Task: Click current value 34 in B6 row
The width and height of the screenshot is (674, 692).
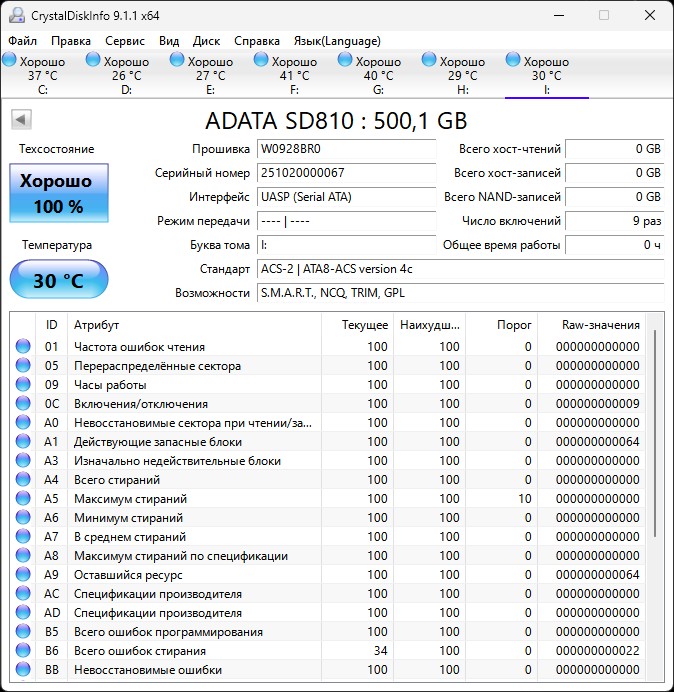Action: tap(380, 651)
